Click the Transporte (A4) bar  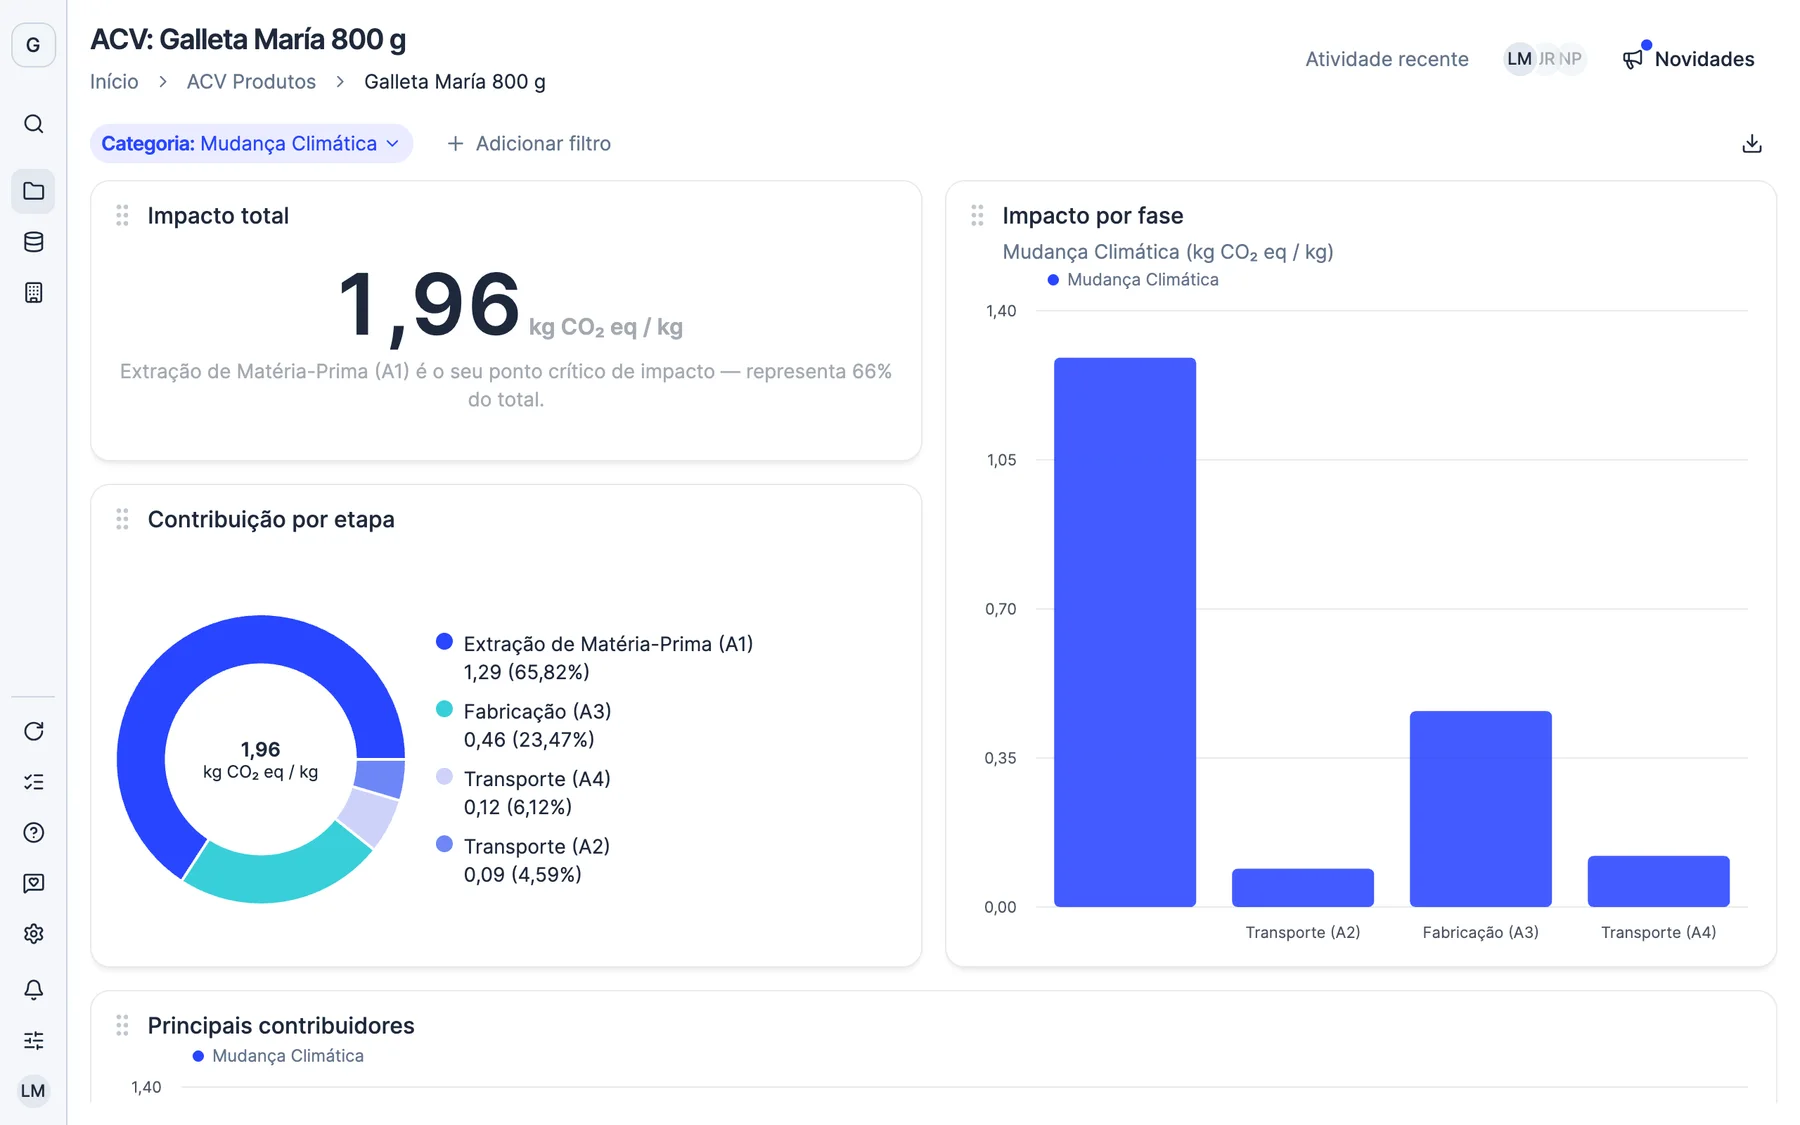(1659, 881)
